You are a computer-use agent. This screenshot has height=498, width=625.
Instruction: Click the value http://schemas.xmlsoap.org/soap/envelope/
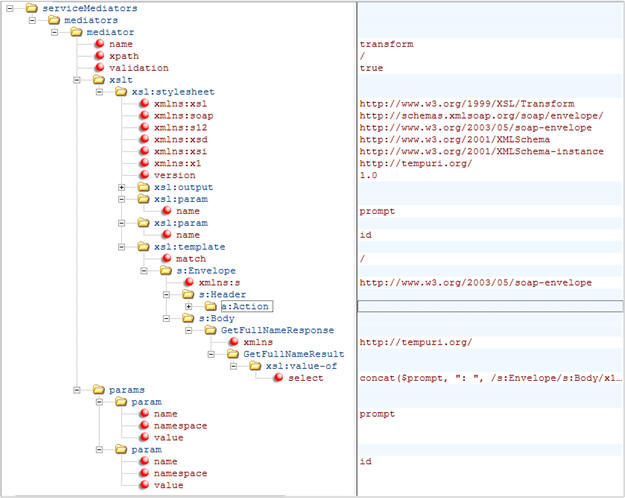click(481, 116)
